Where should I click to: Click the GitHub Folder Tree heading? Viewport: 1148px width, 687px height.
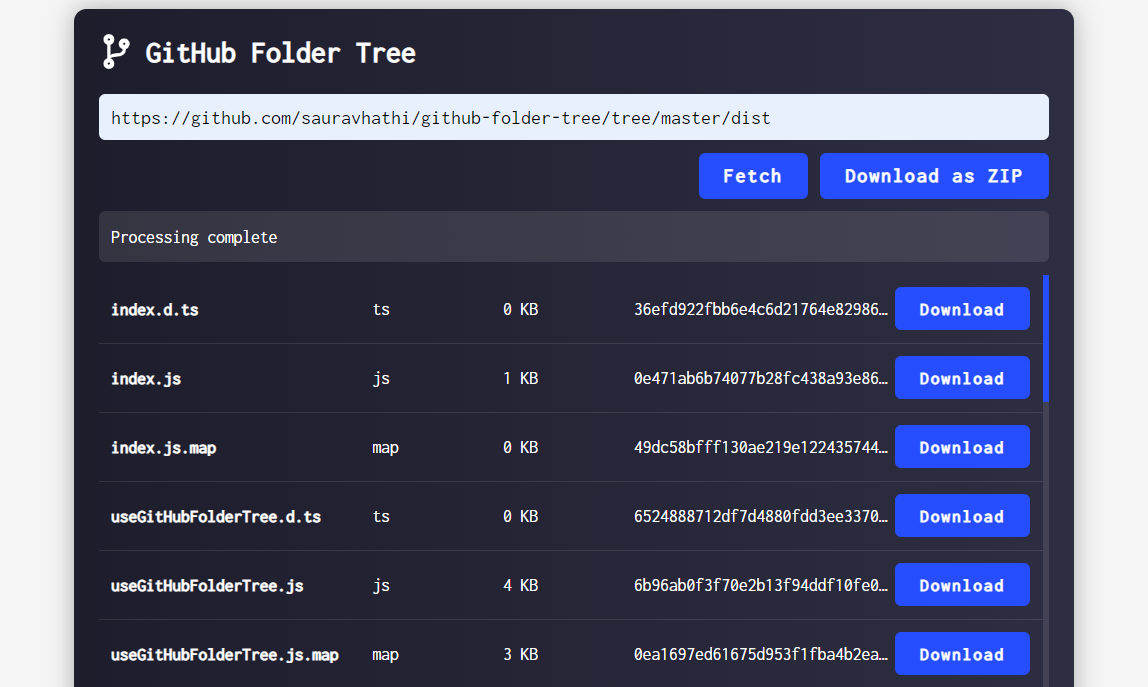[x=280, y=53]
